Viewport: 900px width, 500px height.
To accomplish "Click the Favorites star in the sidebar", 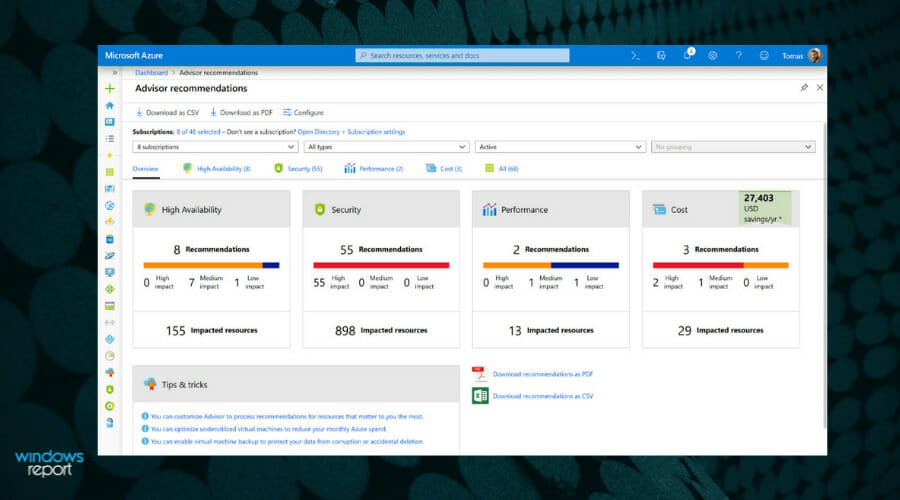I will click(110, 155).
